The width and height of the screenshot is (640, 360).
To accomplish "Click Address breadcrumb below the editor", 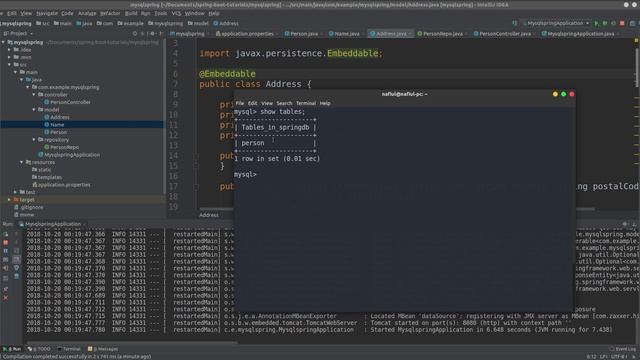I will coord(209,215).
